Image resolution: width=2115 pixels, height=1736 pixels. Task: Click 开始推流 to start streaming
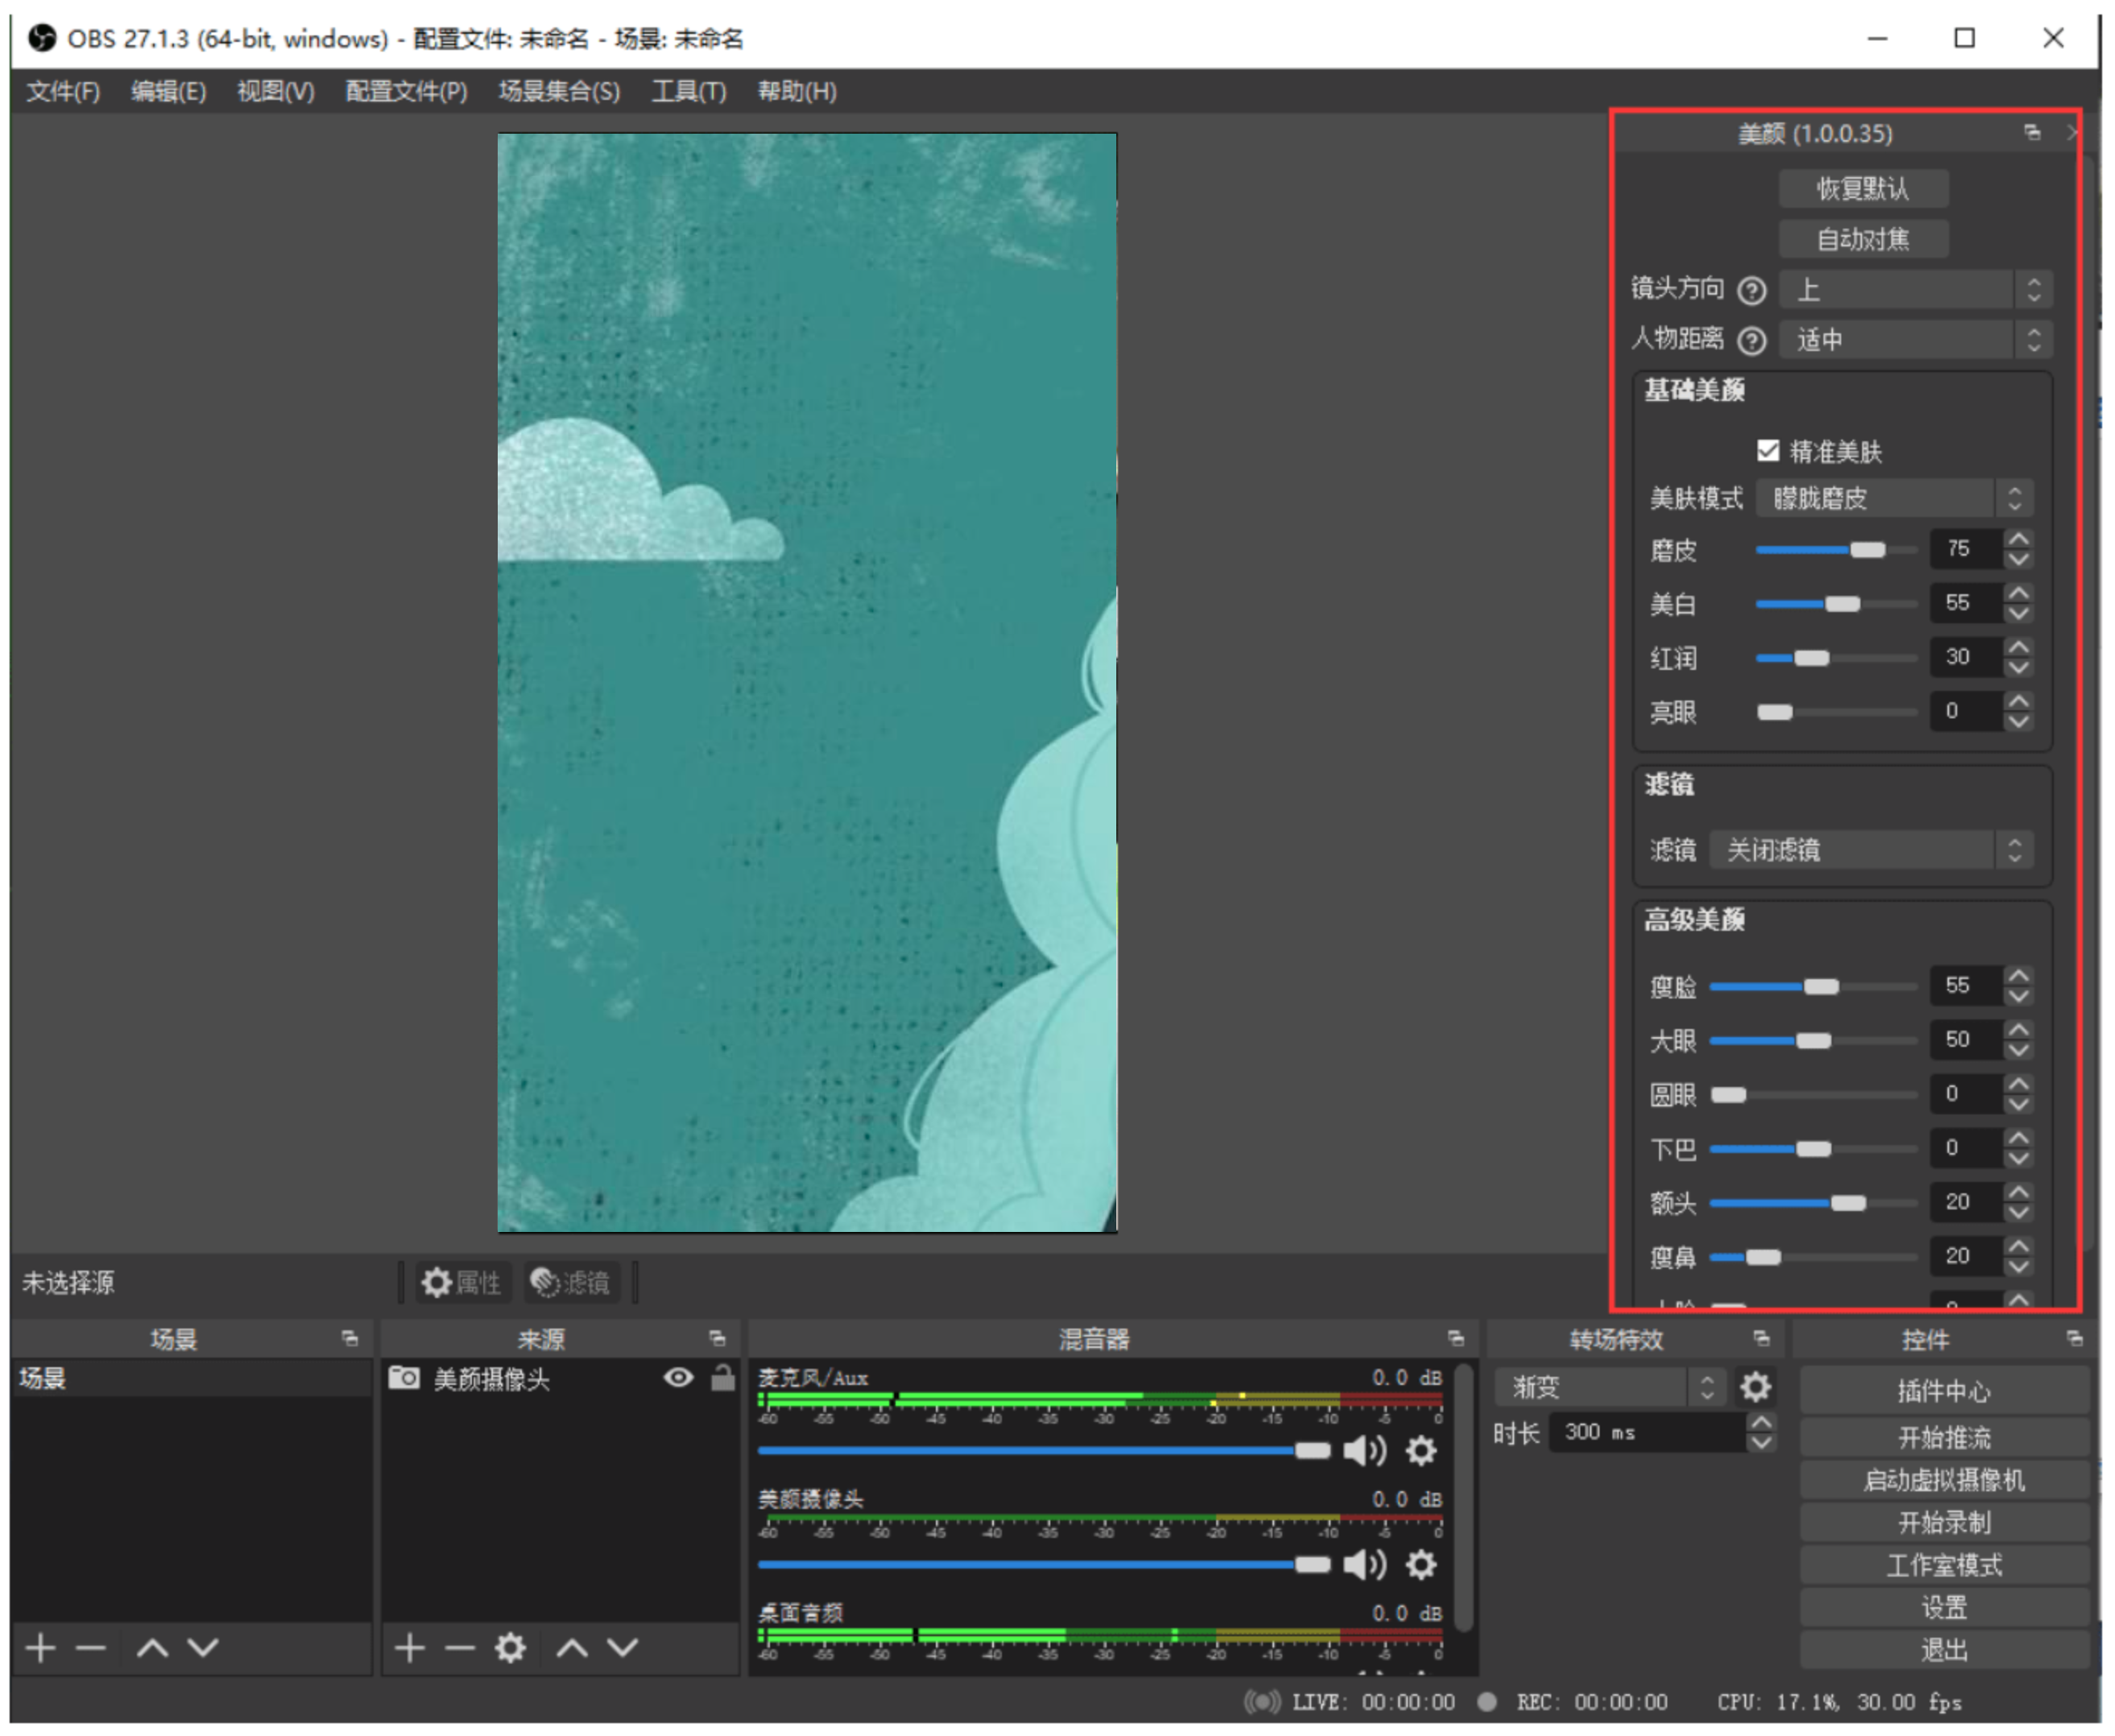[1944, 1437]
